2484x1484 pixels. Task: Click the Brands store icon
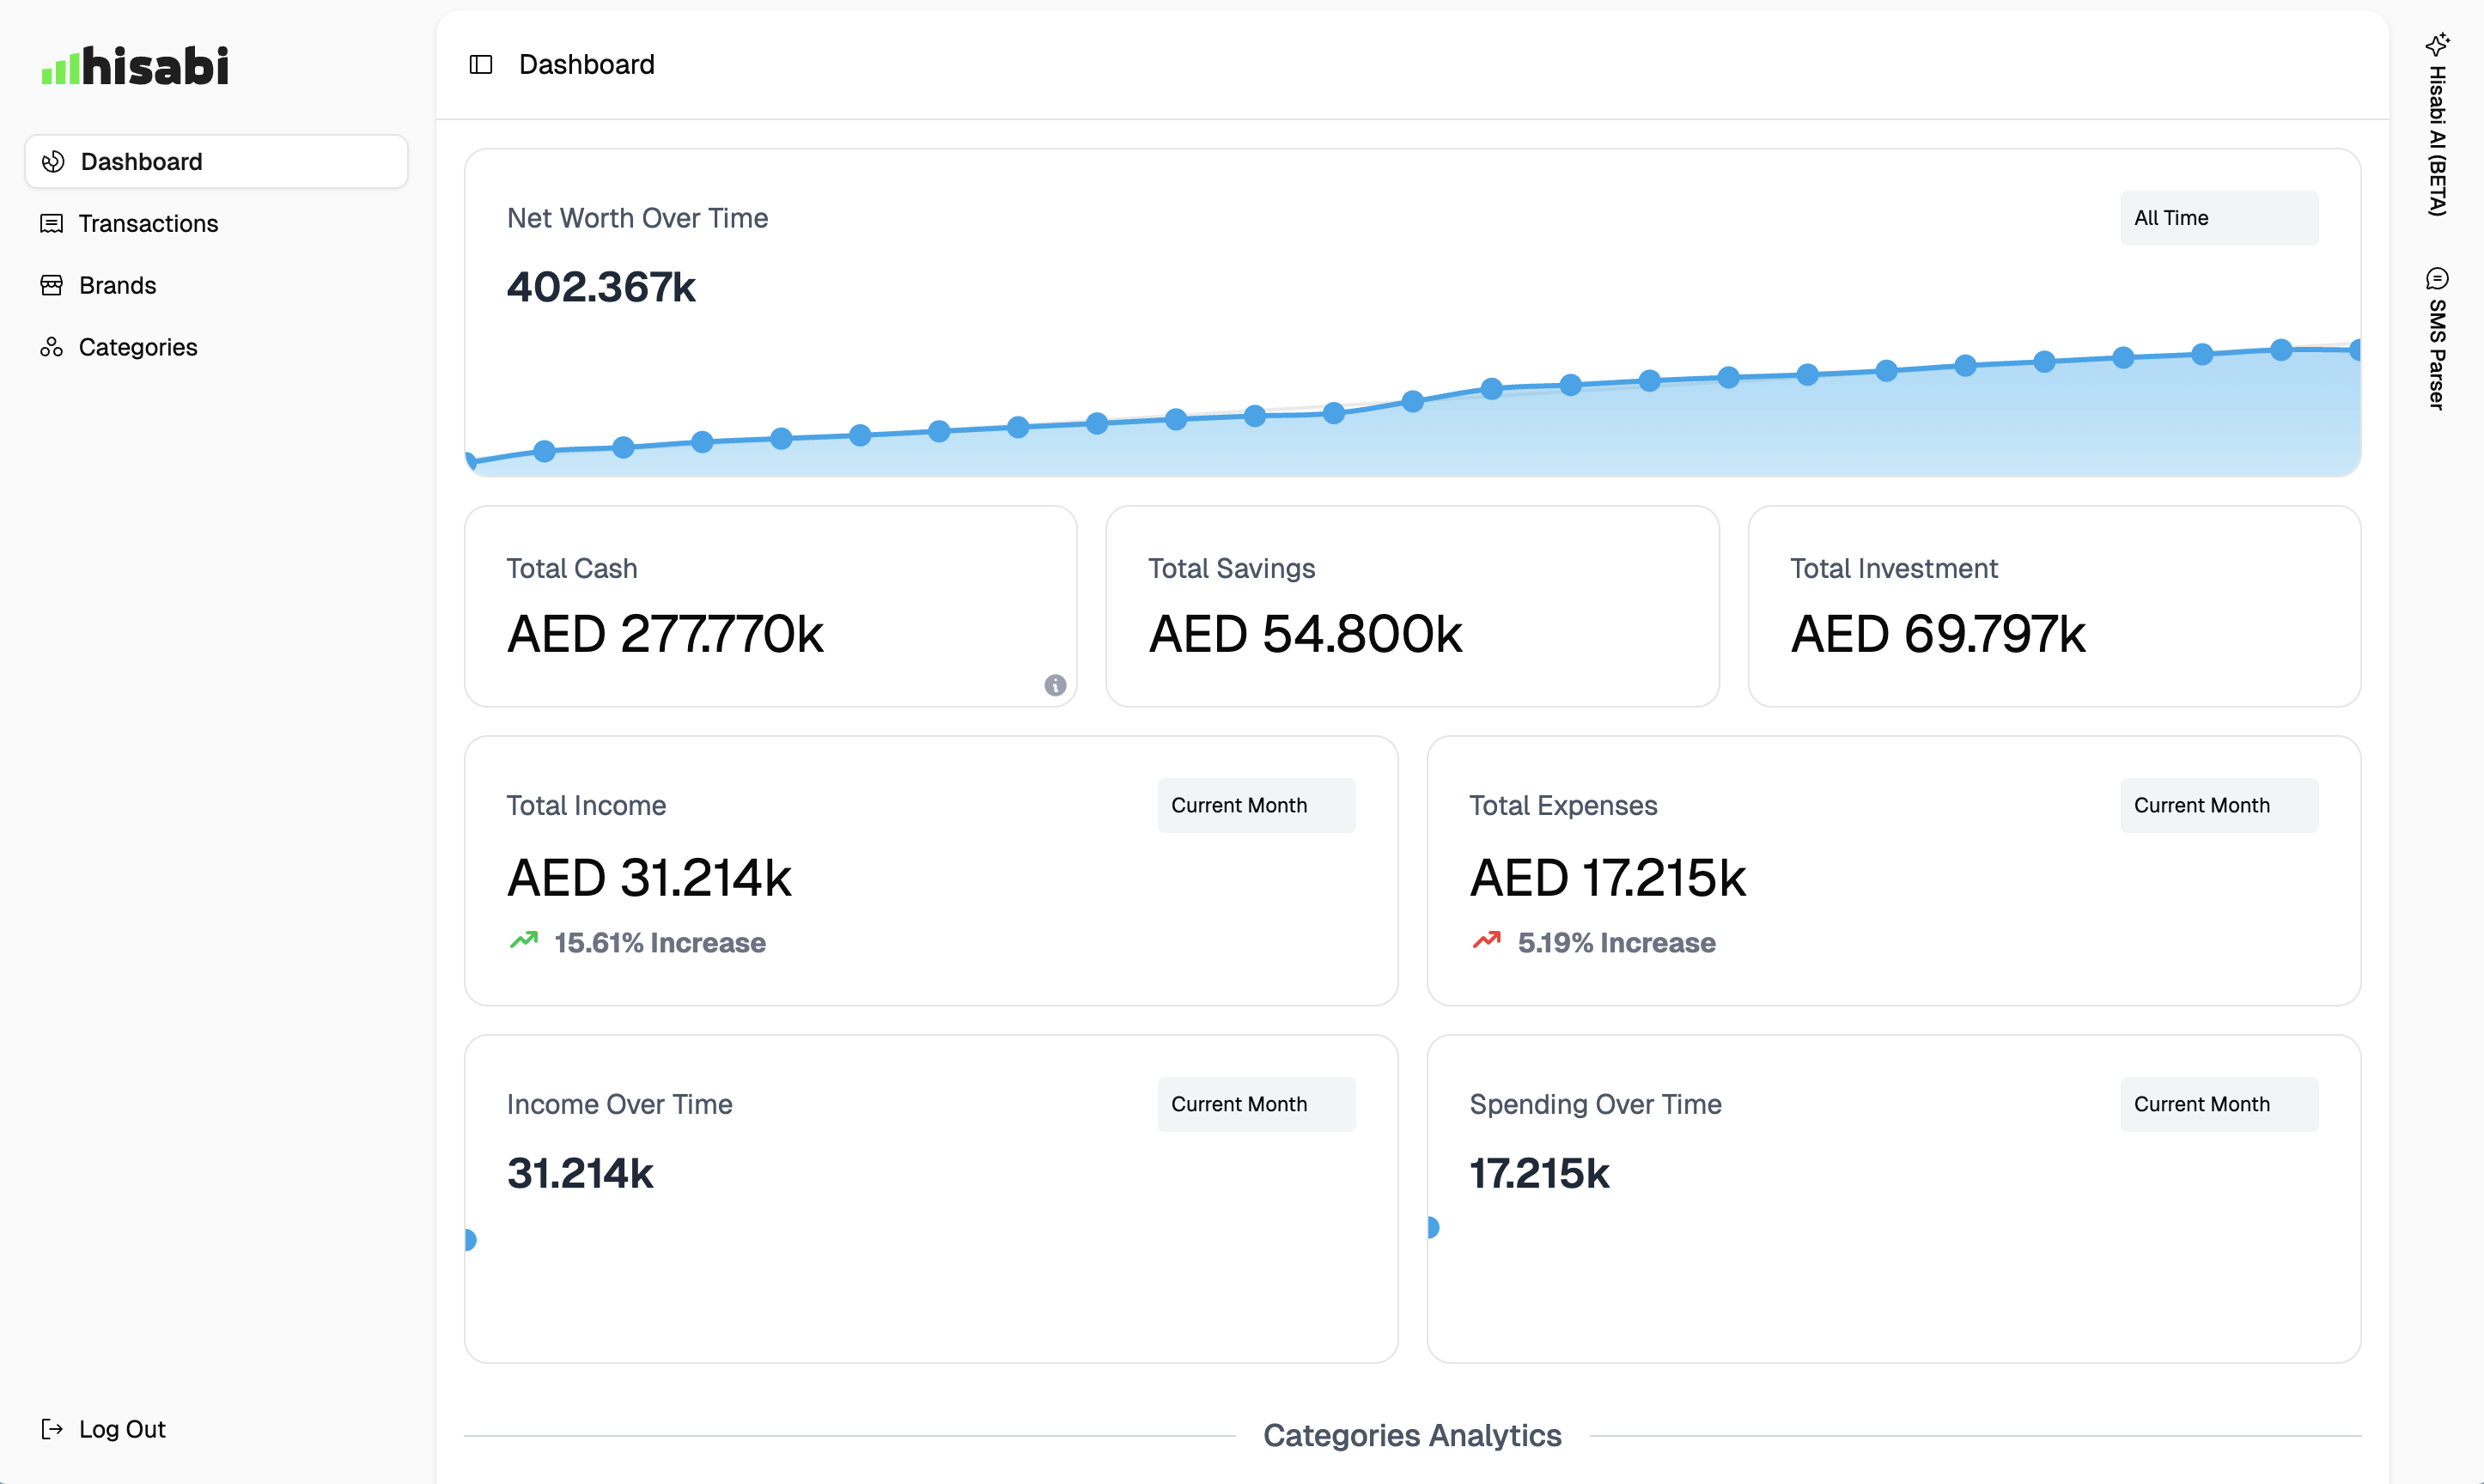[52, 285]
